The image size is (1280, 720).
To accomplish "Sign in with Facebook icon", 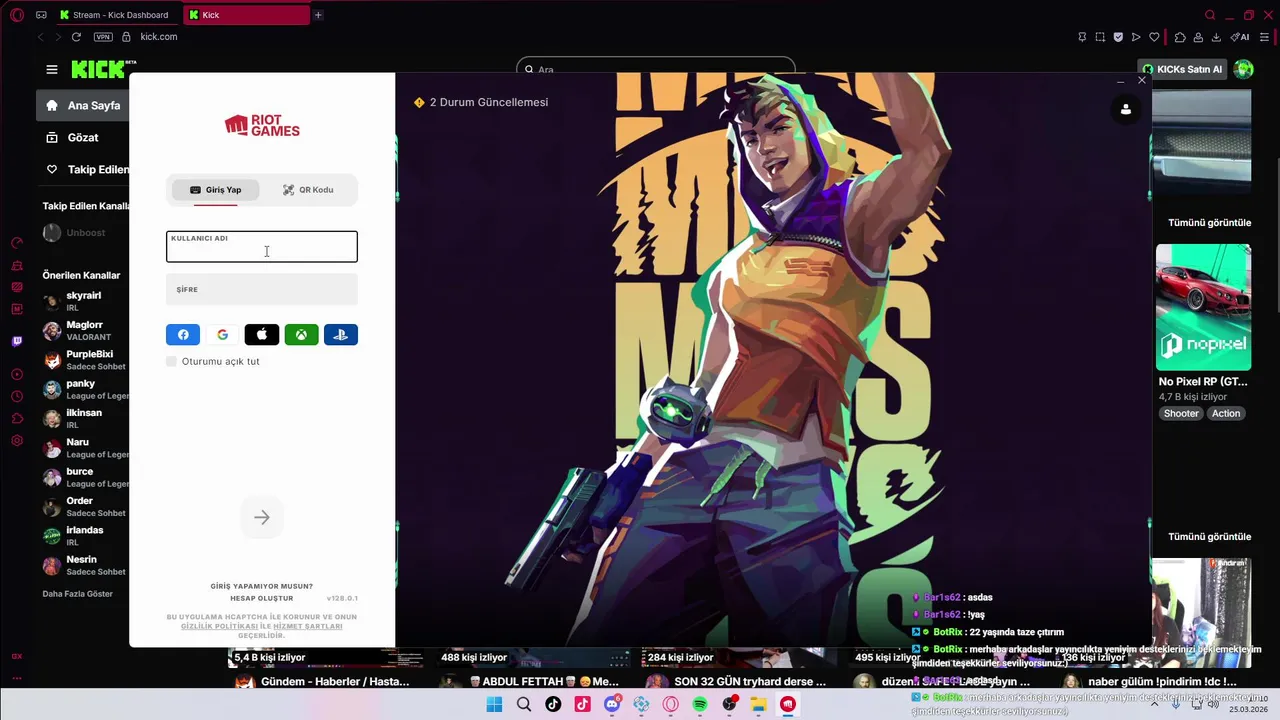I will (x=183, y=335).
